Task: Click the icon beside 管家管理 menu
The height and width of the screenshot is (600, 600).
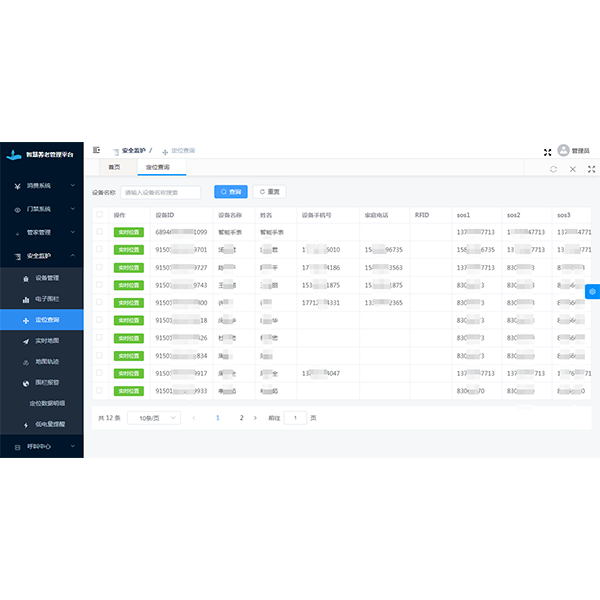Action: (x=17, y=233)
